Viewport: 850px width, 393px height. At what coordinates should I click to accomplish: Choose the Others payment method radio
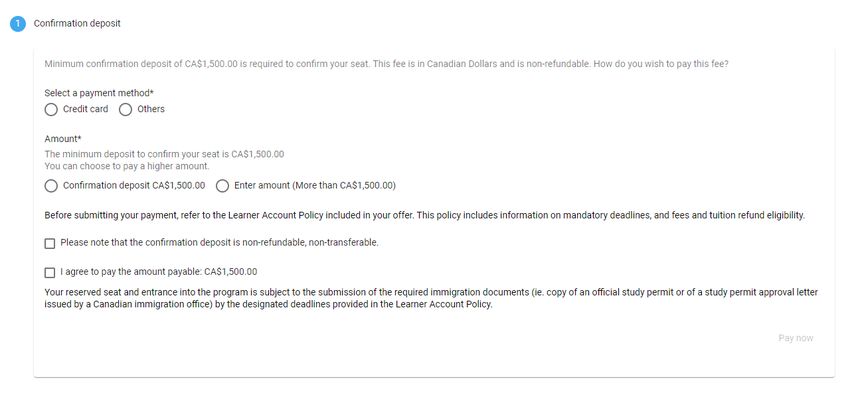[x=125, y=109]
